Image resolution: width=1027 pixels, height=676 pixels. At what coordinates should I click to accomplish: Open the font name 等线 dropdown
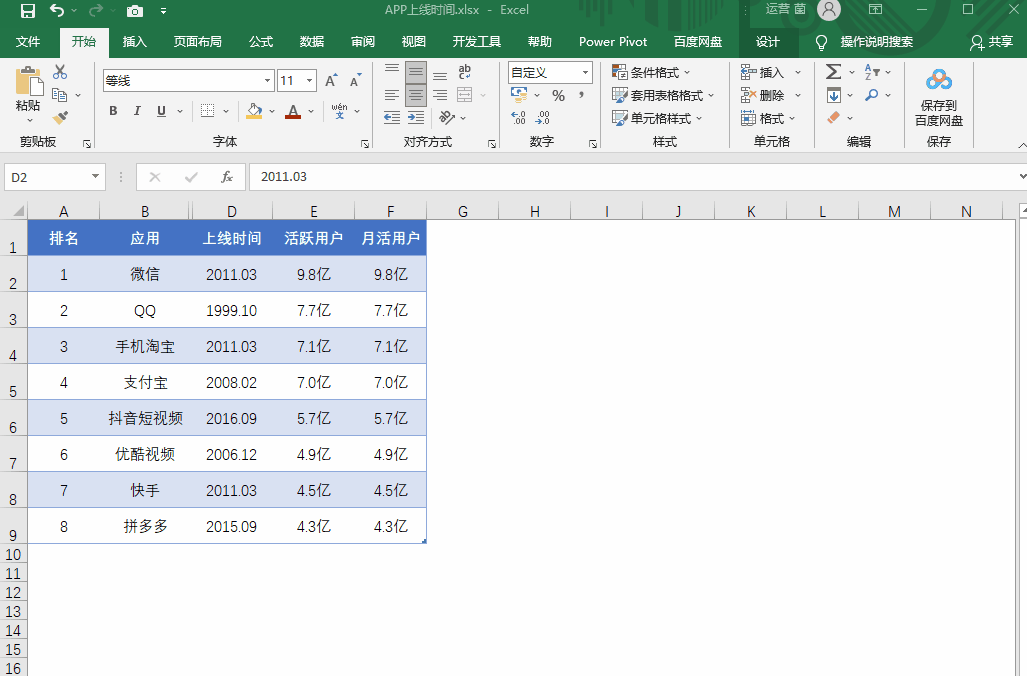267,81
